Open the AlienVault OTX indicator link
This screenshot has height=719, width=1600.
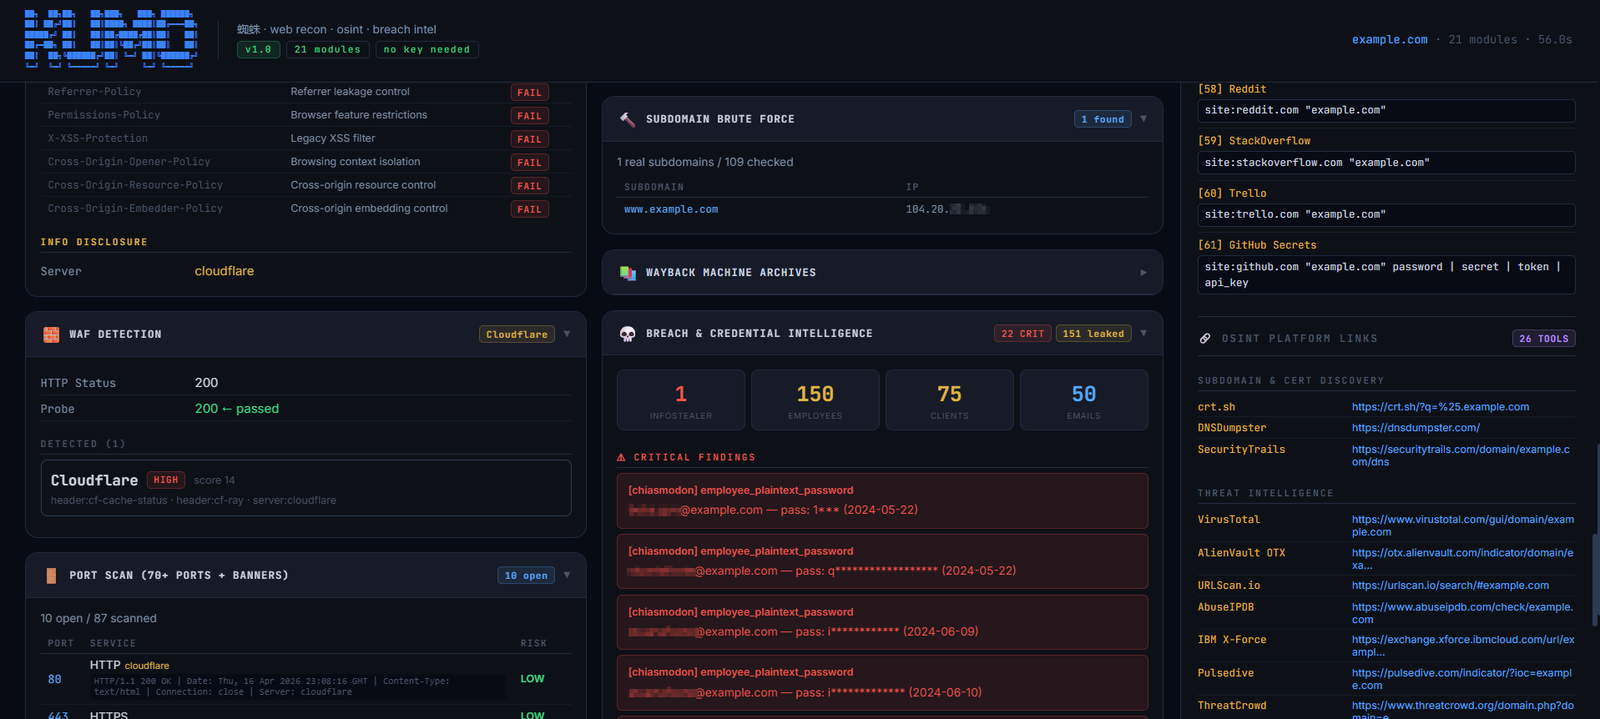[x=1463, y=559]
